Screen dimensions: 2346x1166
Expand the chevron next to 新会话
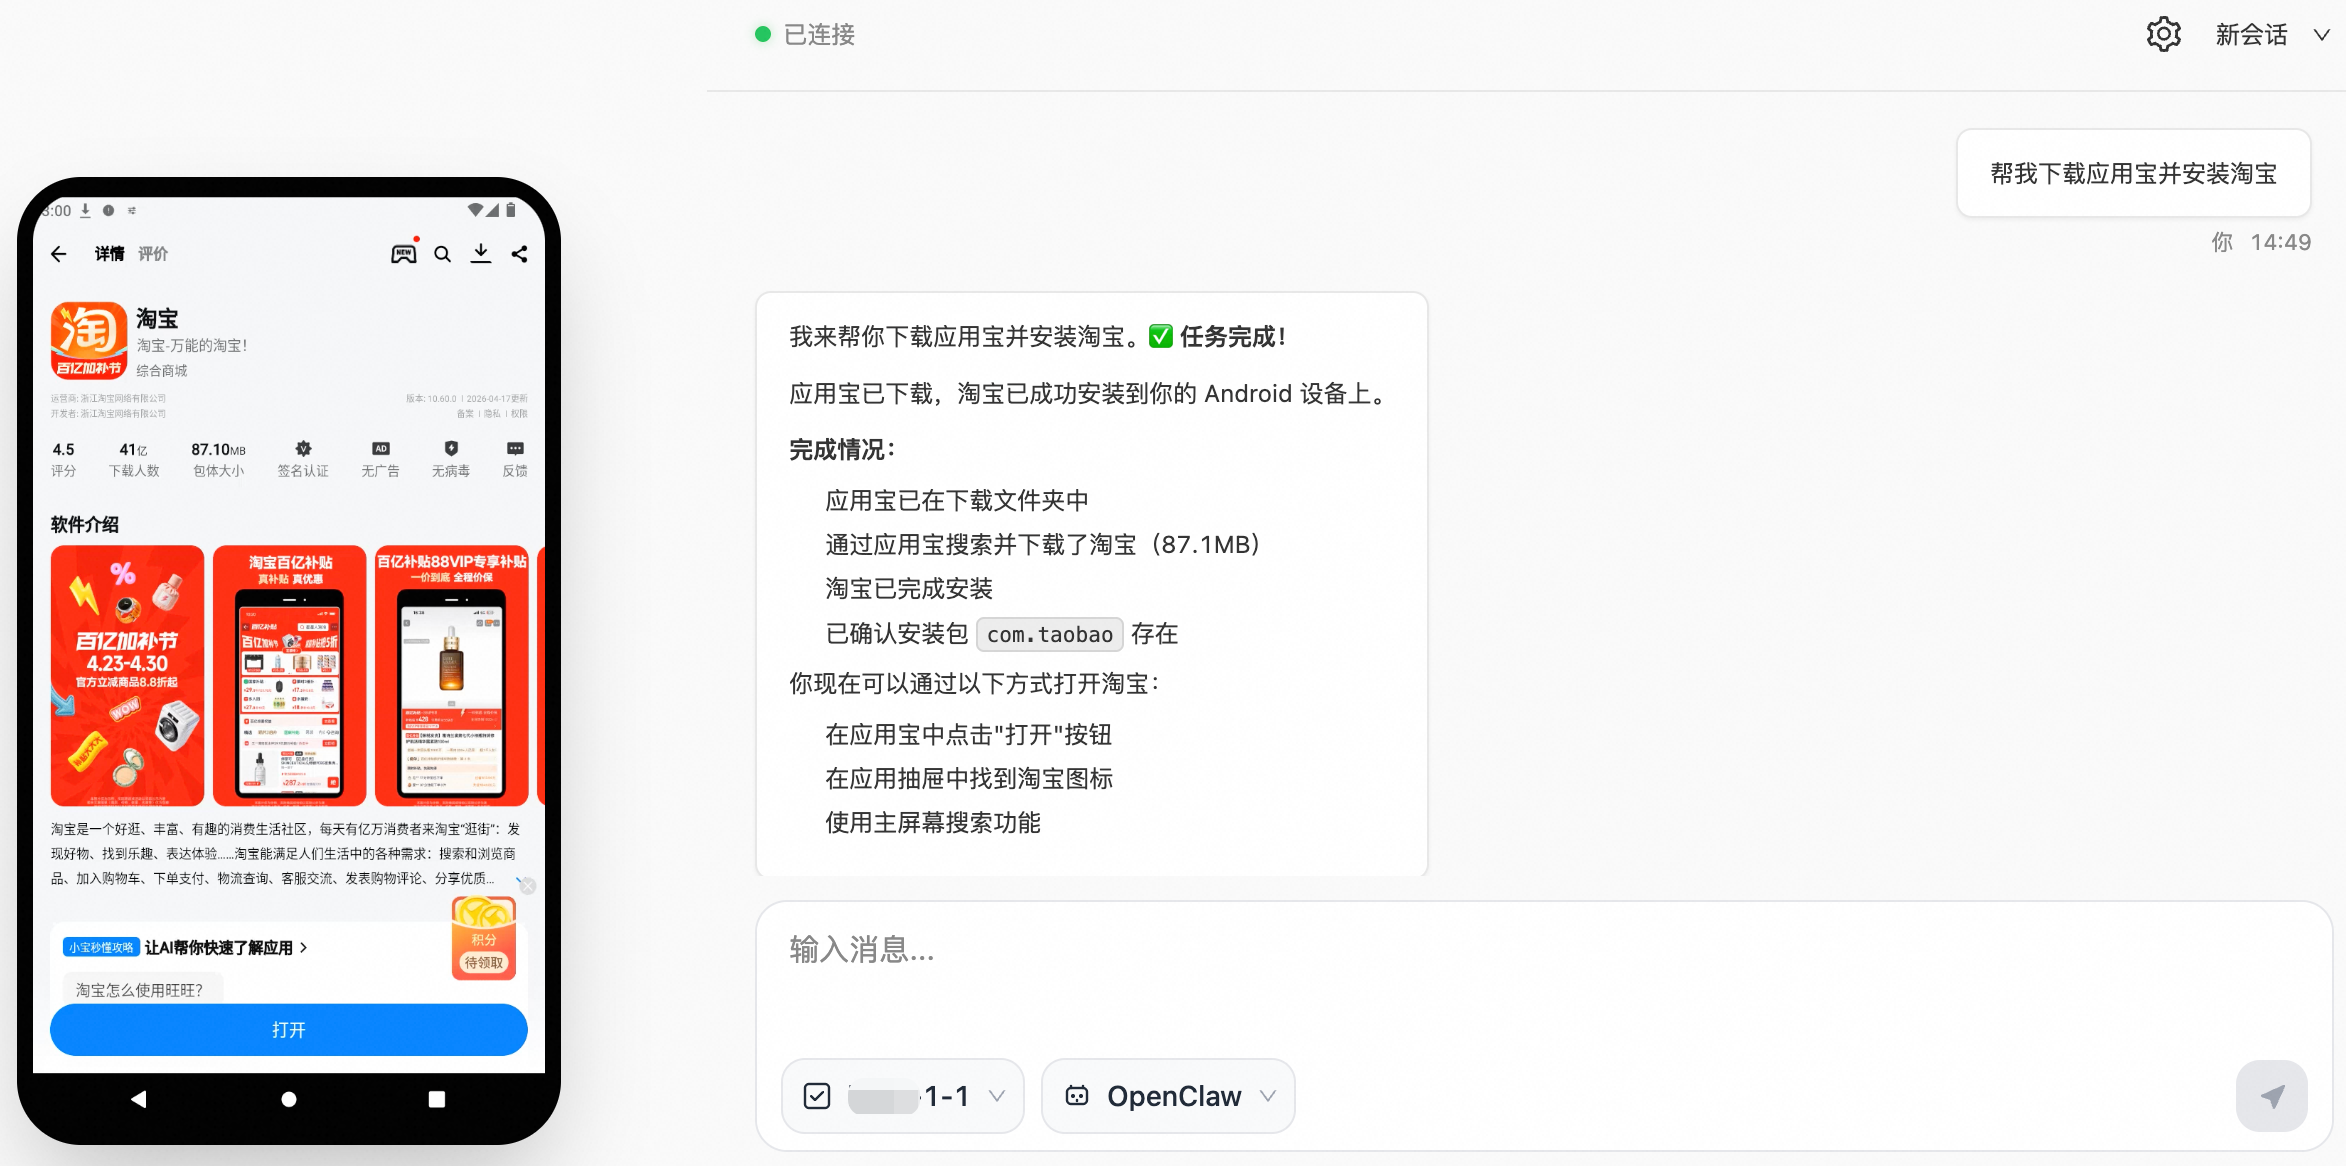[2322, 35]
